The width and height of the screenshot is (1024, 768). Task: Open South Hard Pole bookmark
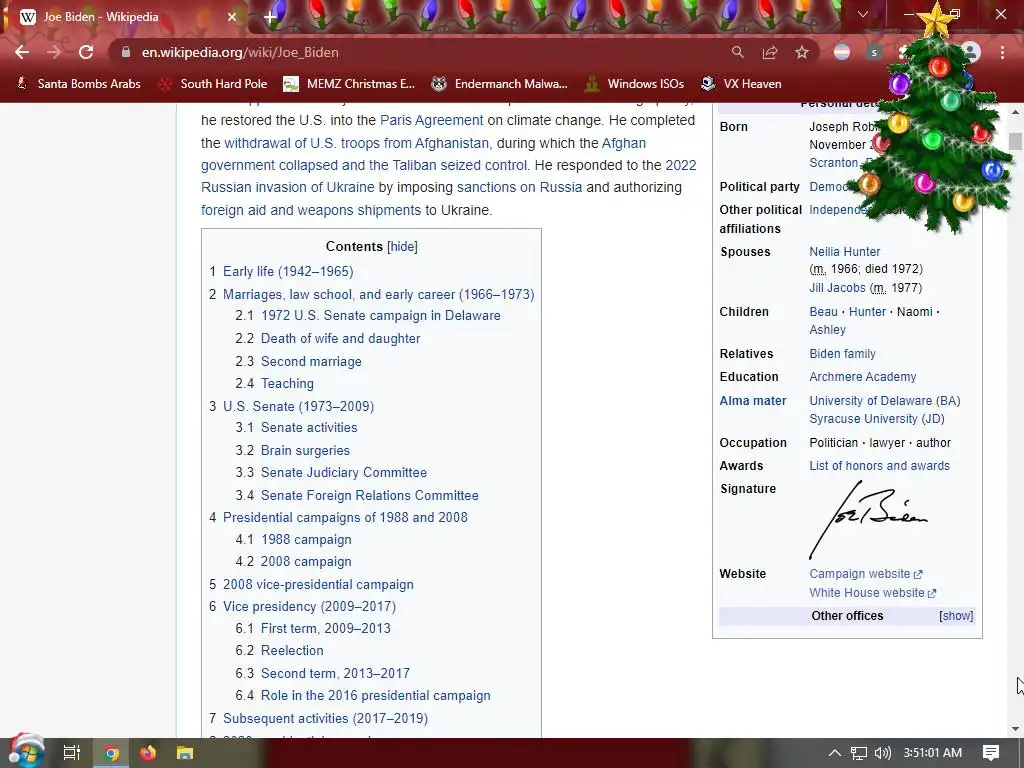[213, 84]
